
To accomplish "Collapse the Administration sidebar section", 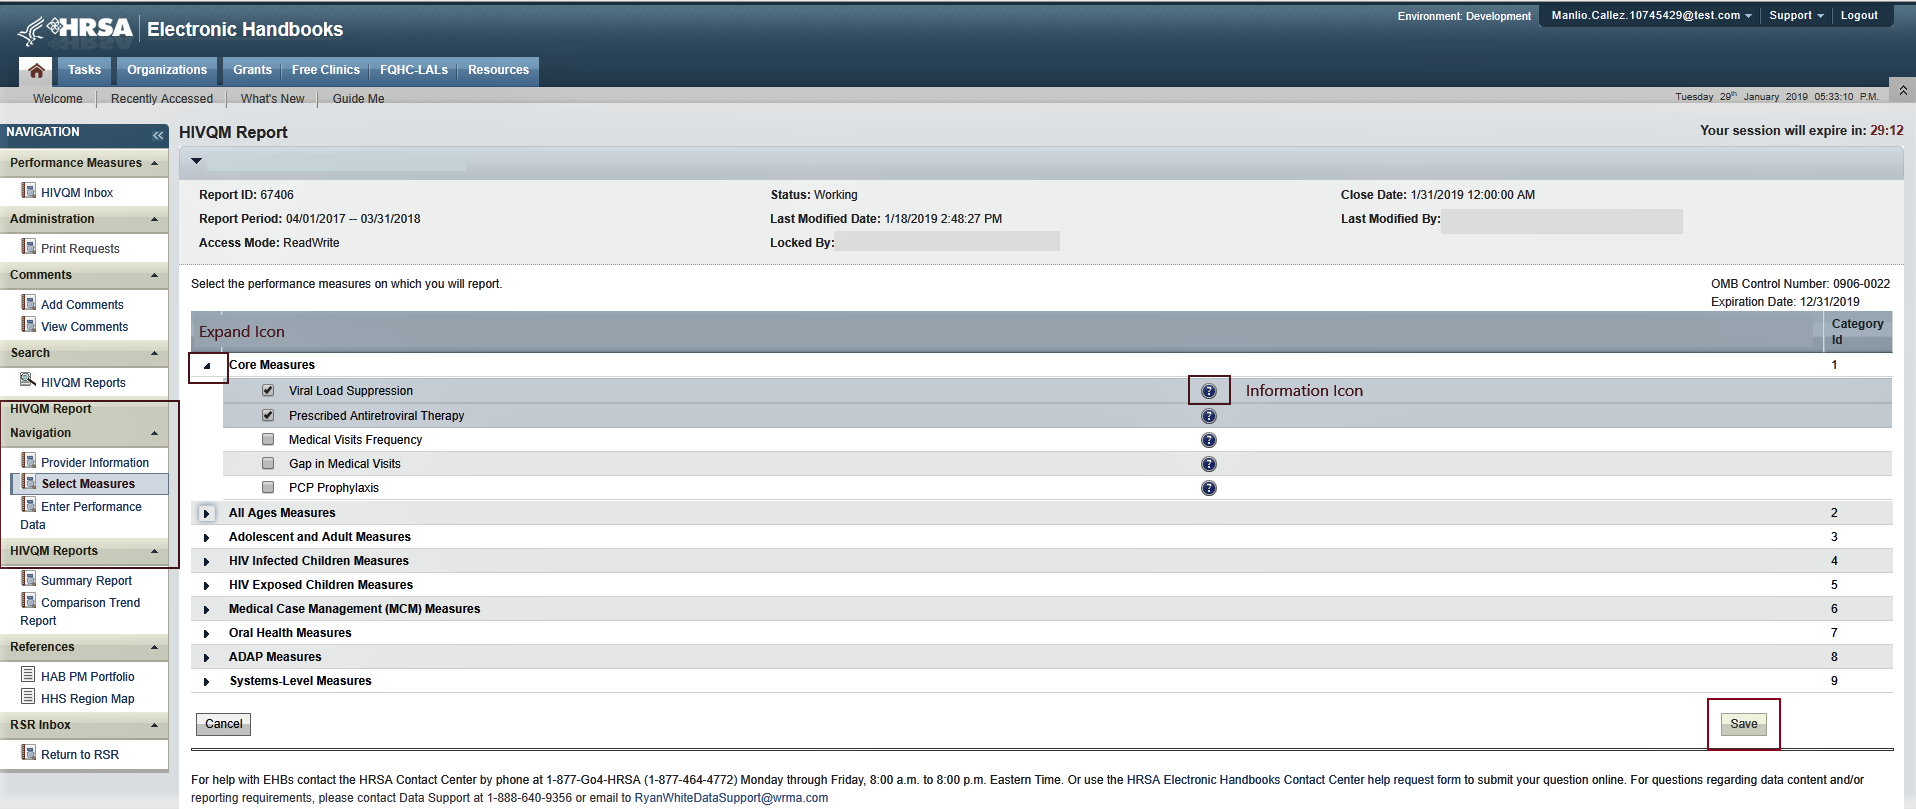I will [x=154, y=219].
